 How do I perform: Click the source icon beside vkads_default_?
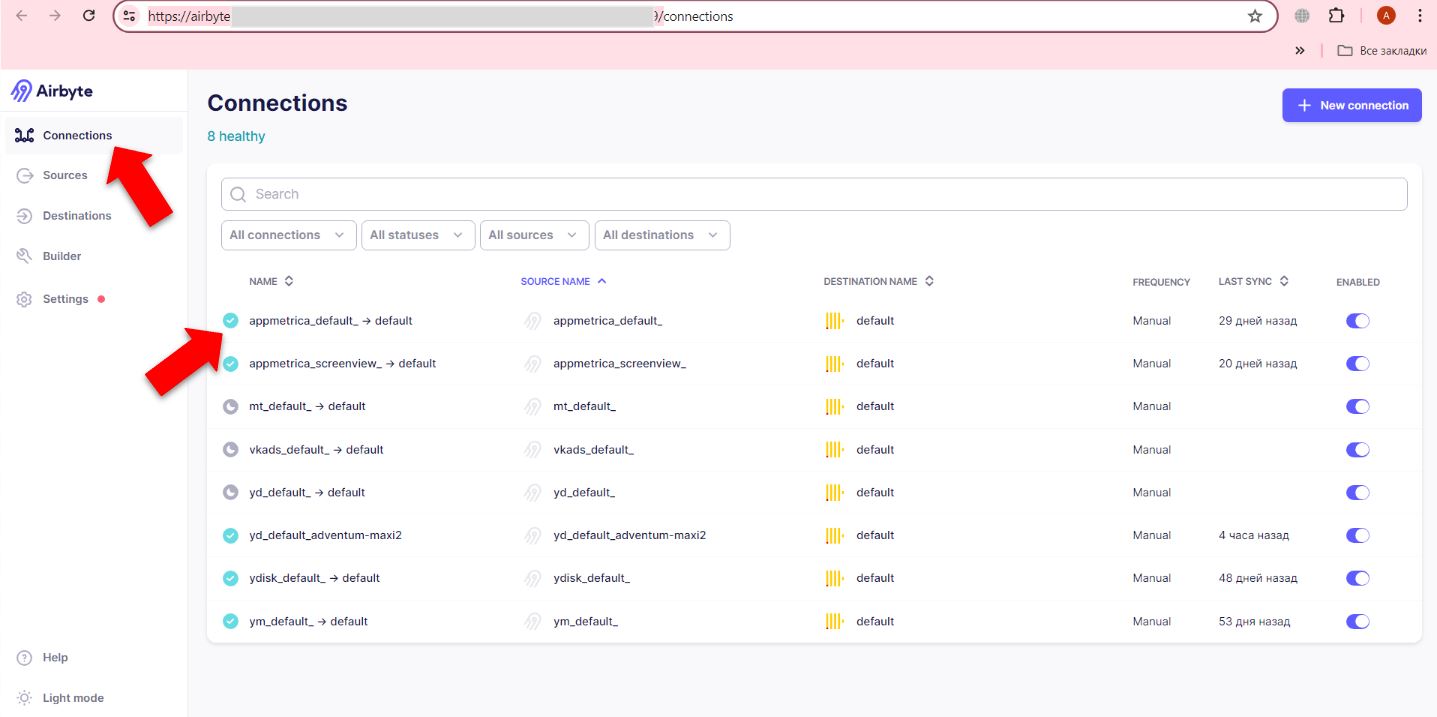[x=534, y=450]
